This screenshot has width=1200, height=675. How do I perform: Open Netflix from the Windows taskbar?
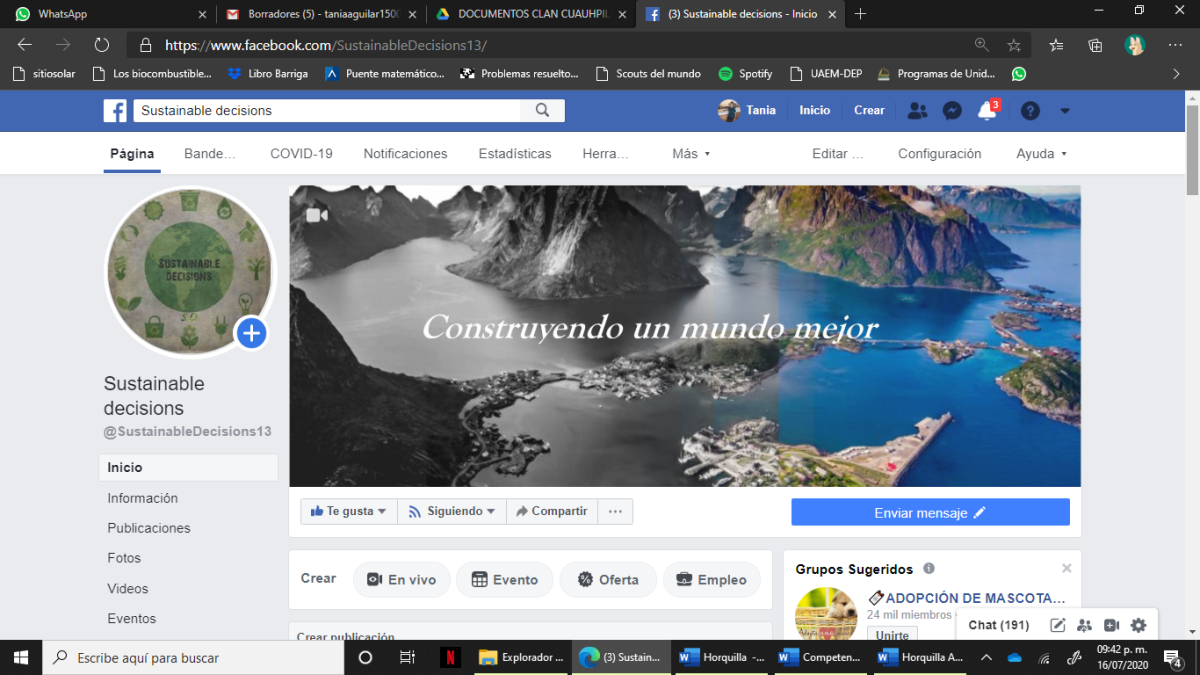(x=450, y=657)
